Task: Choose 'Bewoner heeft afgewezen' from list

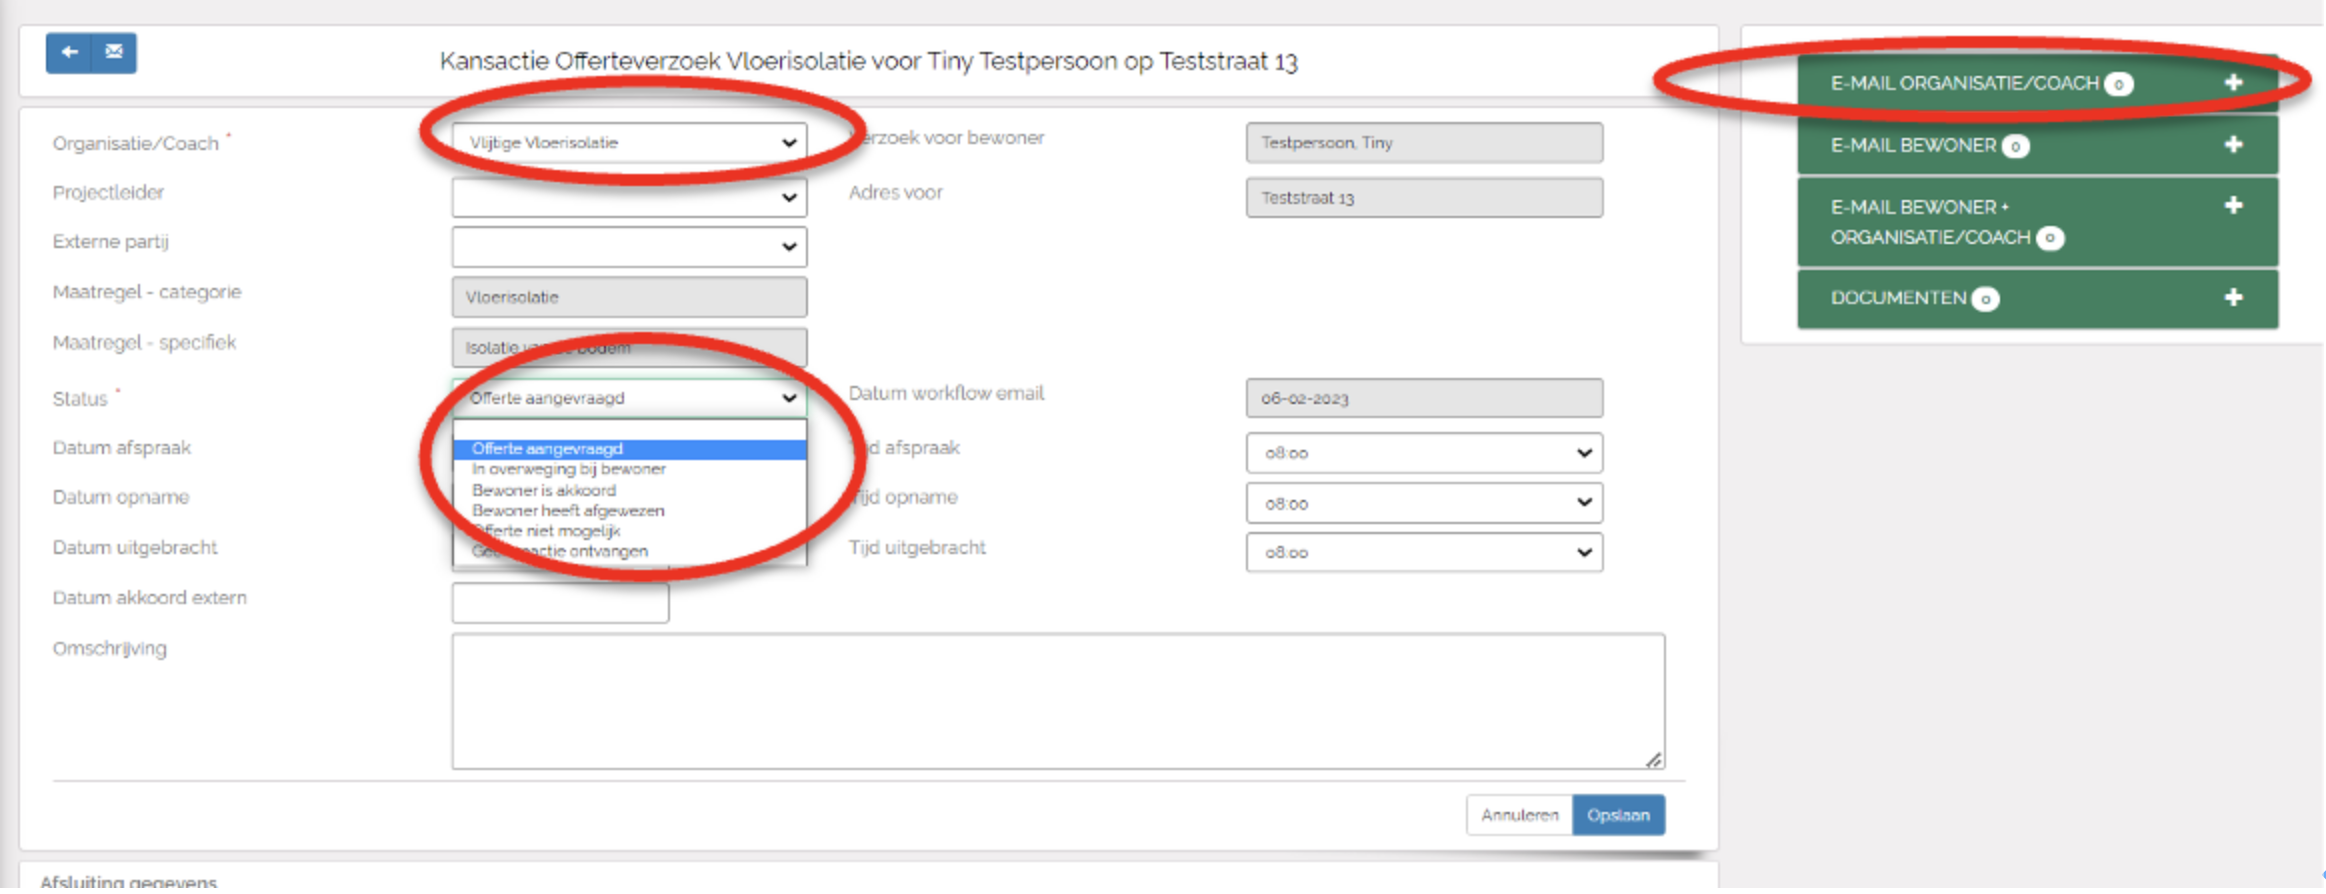Action: point(568,510)
